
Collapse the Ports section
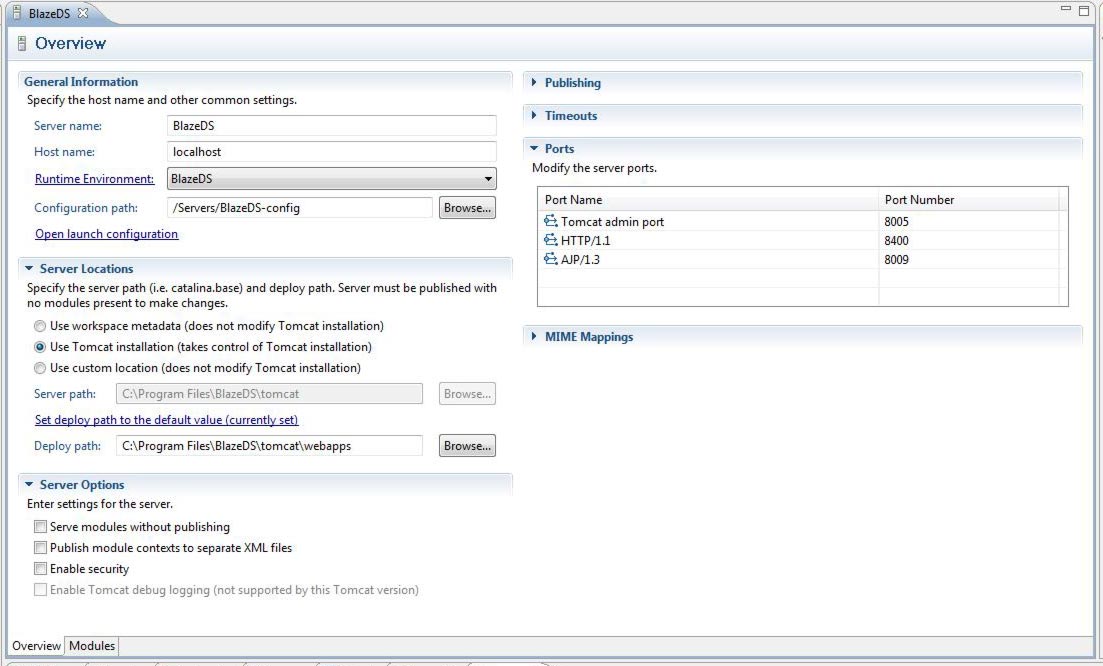[534, 148]
